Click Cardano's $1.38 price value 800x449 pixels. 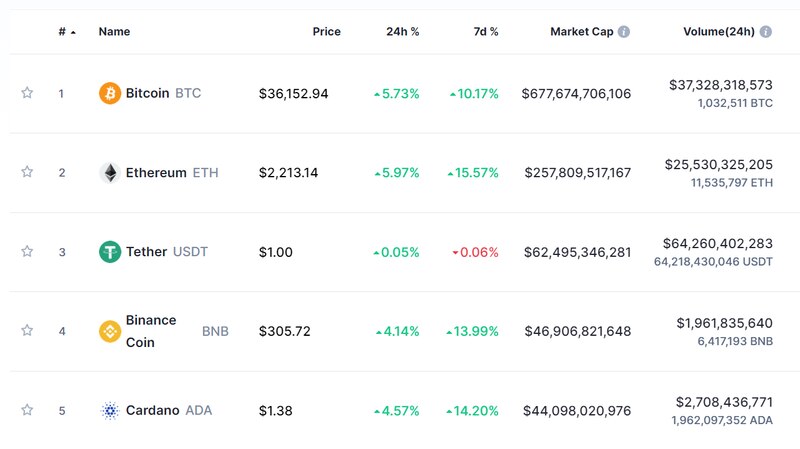(276, 411)
